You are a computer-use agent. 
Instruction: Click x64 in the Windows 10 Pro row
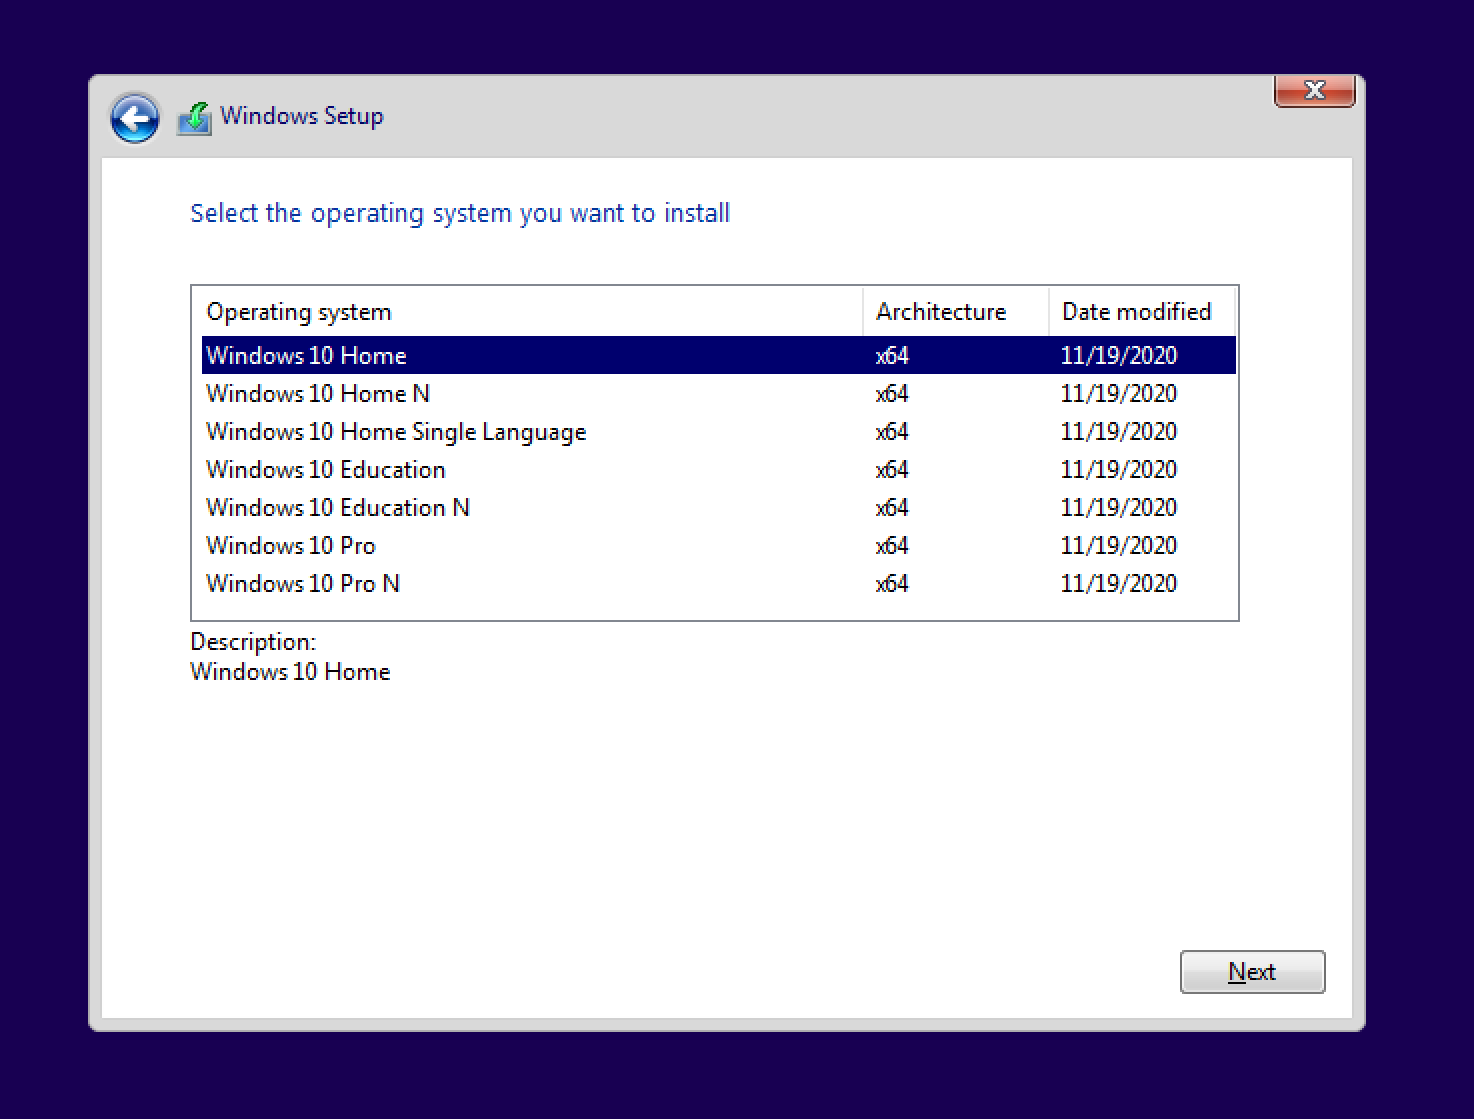click(x=892, y=546)
